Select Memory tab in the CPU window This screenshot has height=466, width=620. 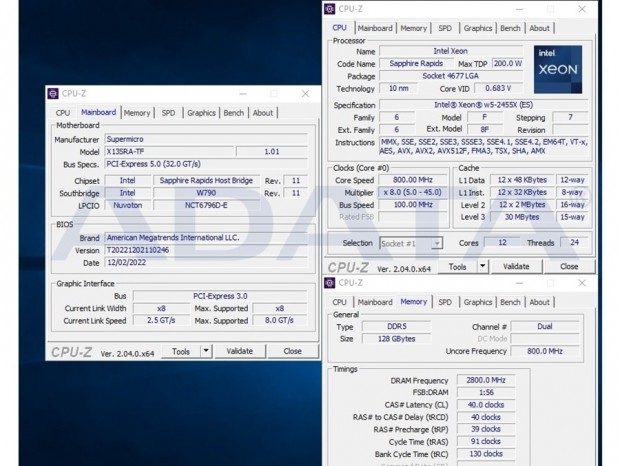pos(414,28)
